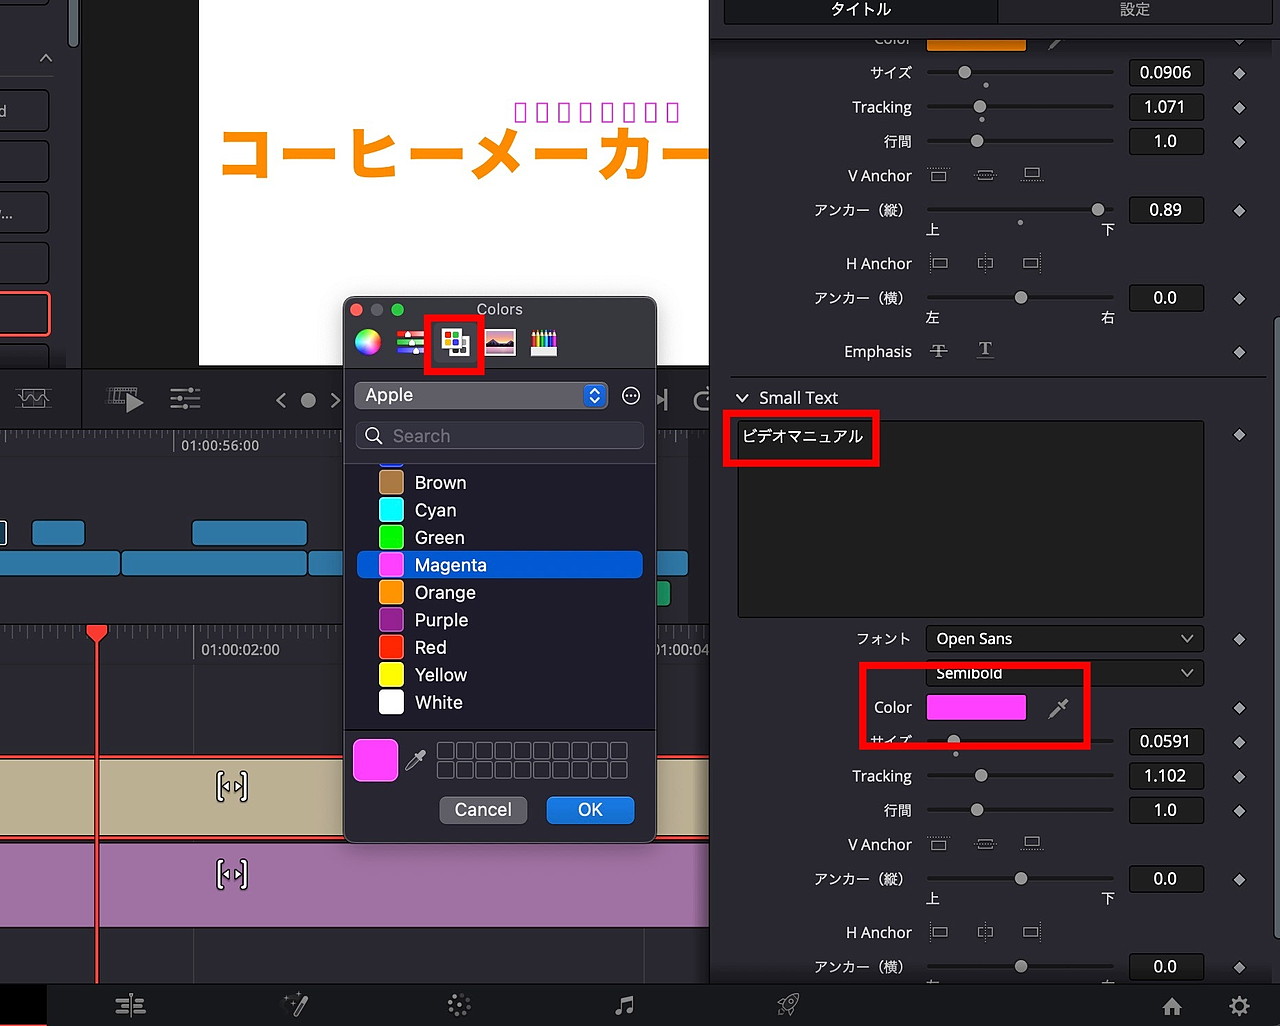Select the Color Wheel tab in Colors dialog

coord(368,341)
